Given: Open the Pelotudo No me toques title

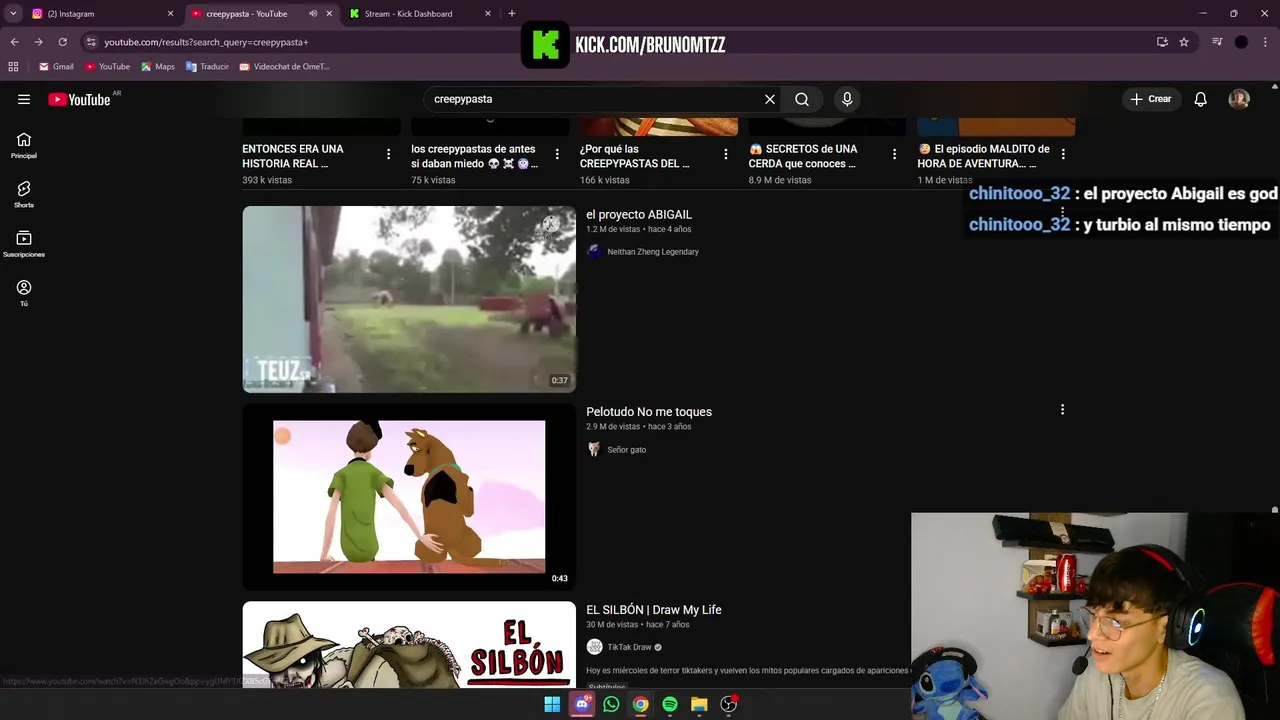Looking at the screenshot, I should point(649,412).
